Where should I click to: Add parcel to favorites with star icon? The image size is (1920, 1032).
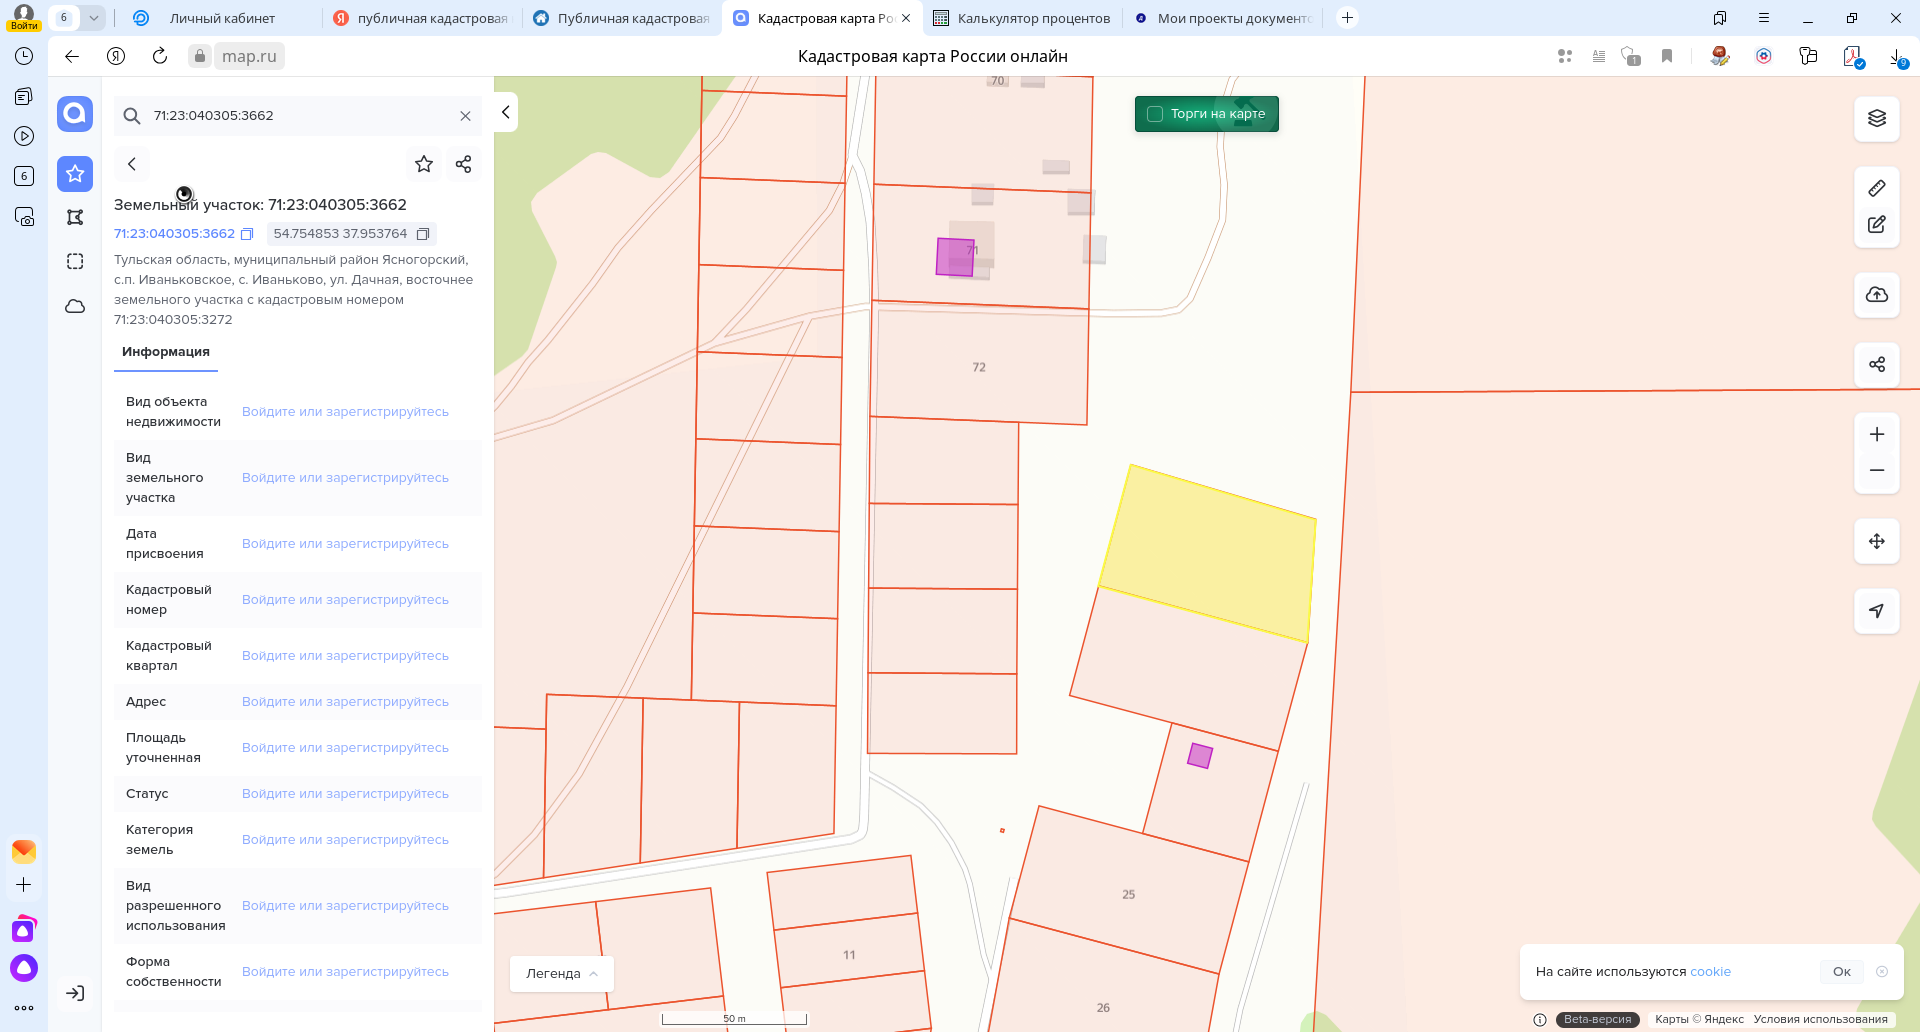(424, 164)
